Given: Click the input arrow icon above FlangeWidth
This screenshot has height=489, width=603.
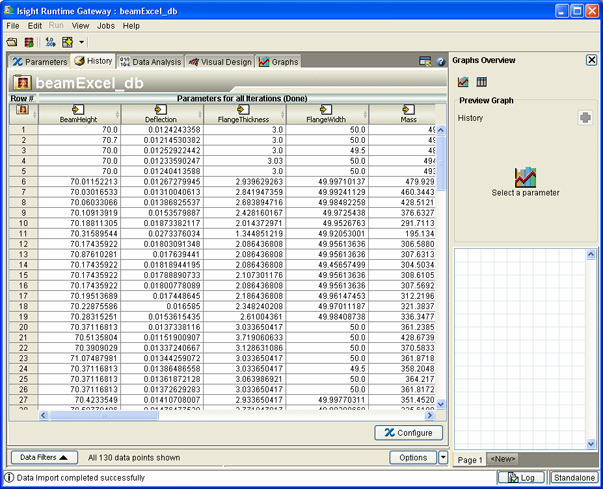Looking at the screenshot, I should tap(326, 110).
